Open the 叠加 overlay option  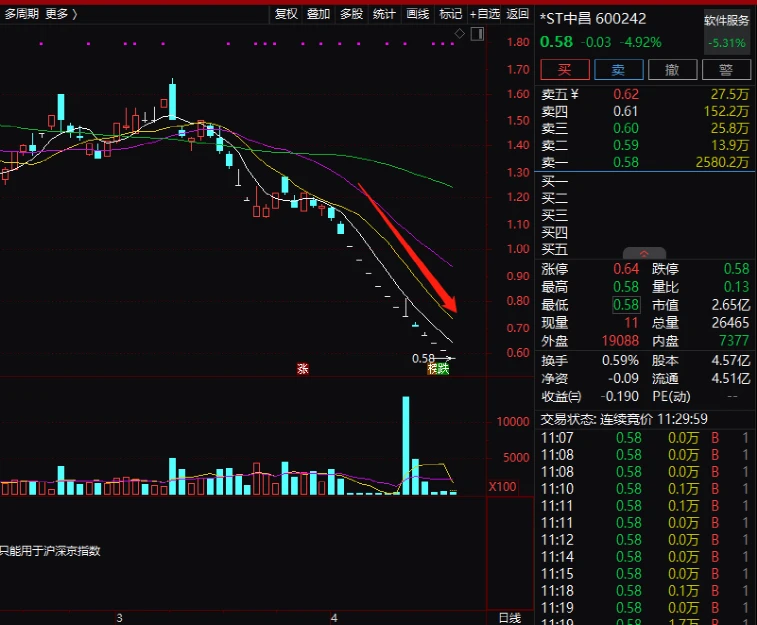pos(318,14)
